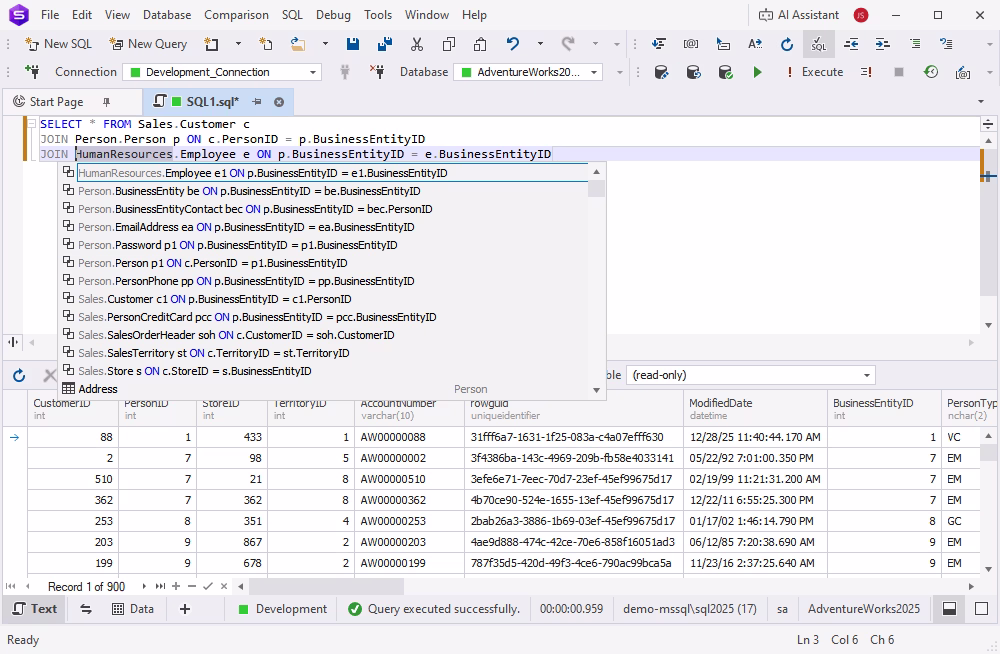The width and height of the screenshot is (1000, 654).
Task: Open the query execution history icon
Action: 931,72
